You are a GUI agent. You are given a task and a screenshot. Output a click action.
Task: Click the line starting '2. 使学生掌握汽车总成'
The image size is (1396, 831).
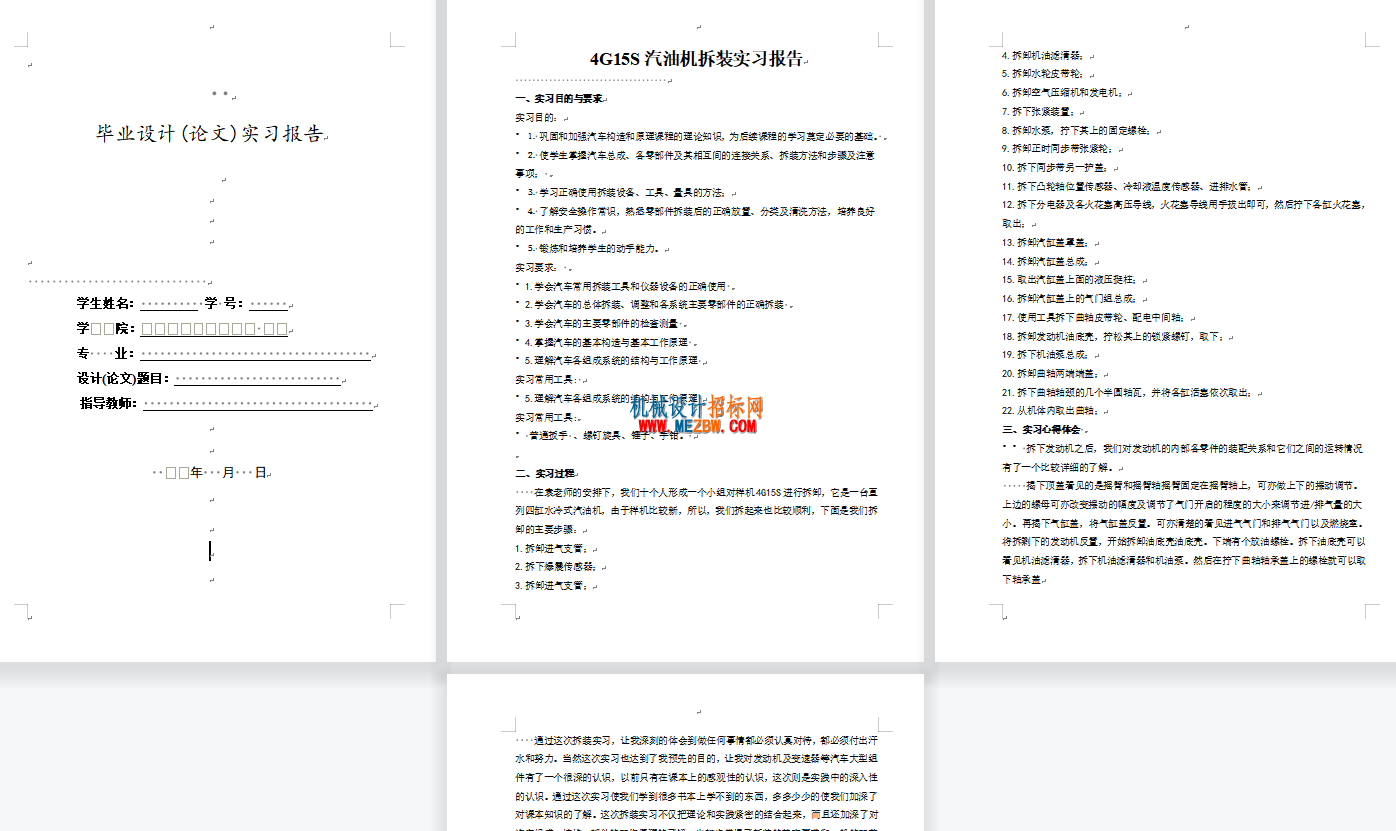[x=695, y=164]
